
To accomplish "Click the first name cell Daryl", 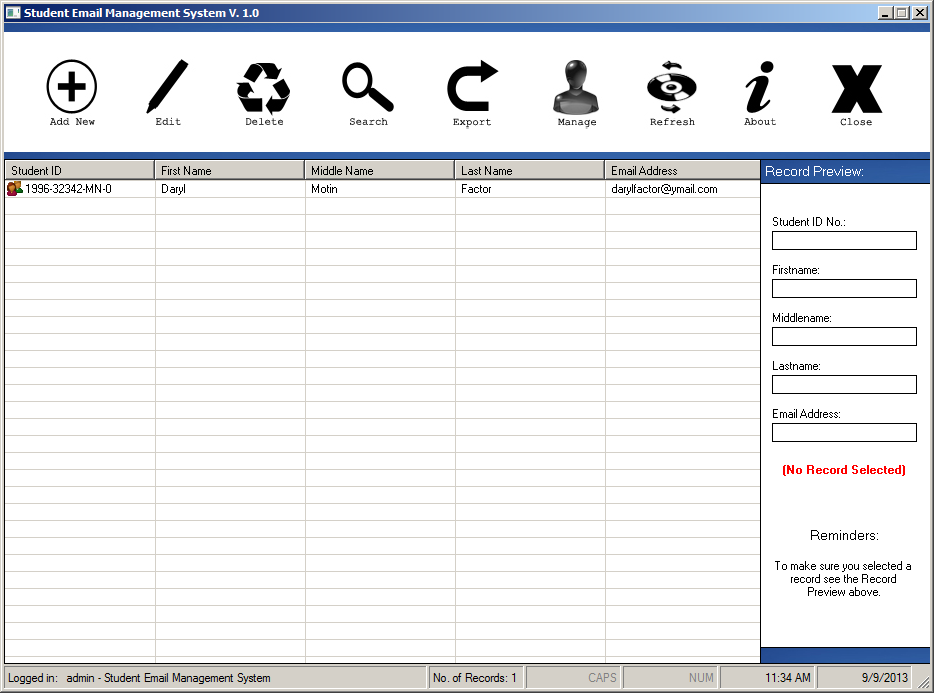I will click(x=173, y=189).
